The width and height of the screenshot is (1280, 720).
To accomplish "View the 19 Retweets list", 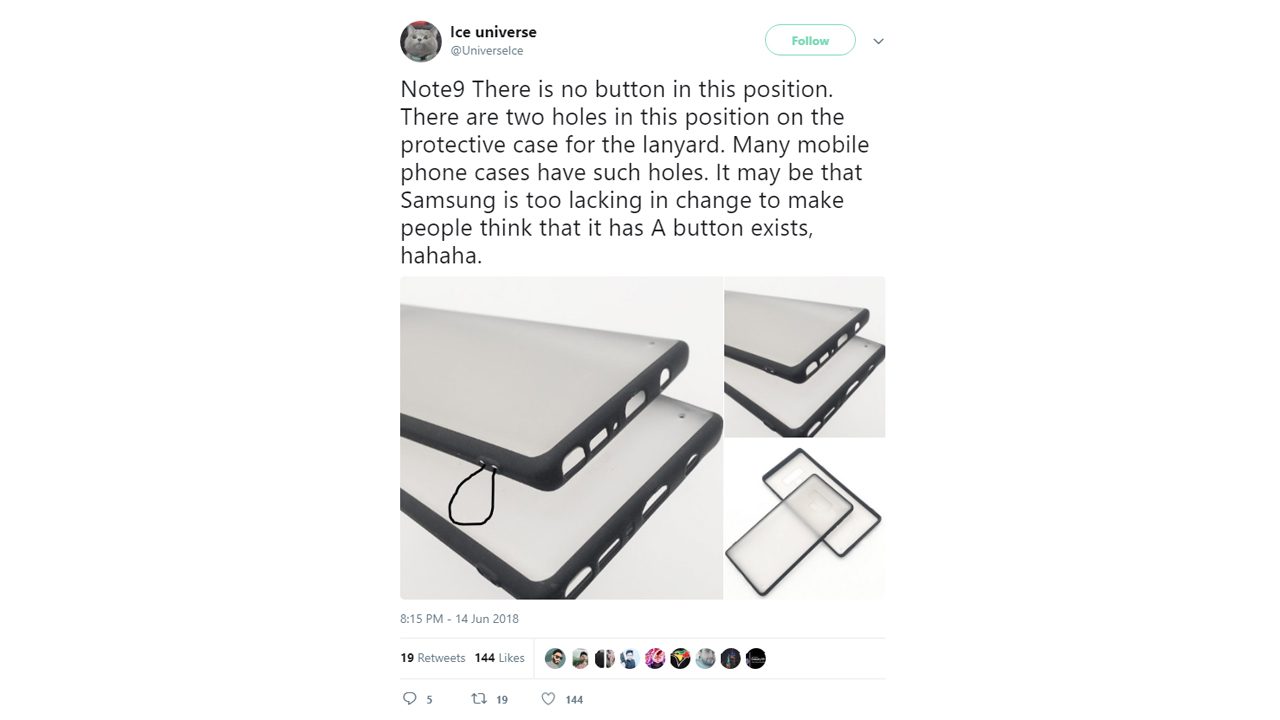I will pos(433,658).
